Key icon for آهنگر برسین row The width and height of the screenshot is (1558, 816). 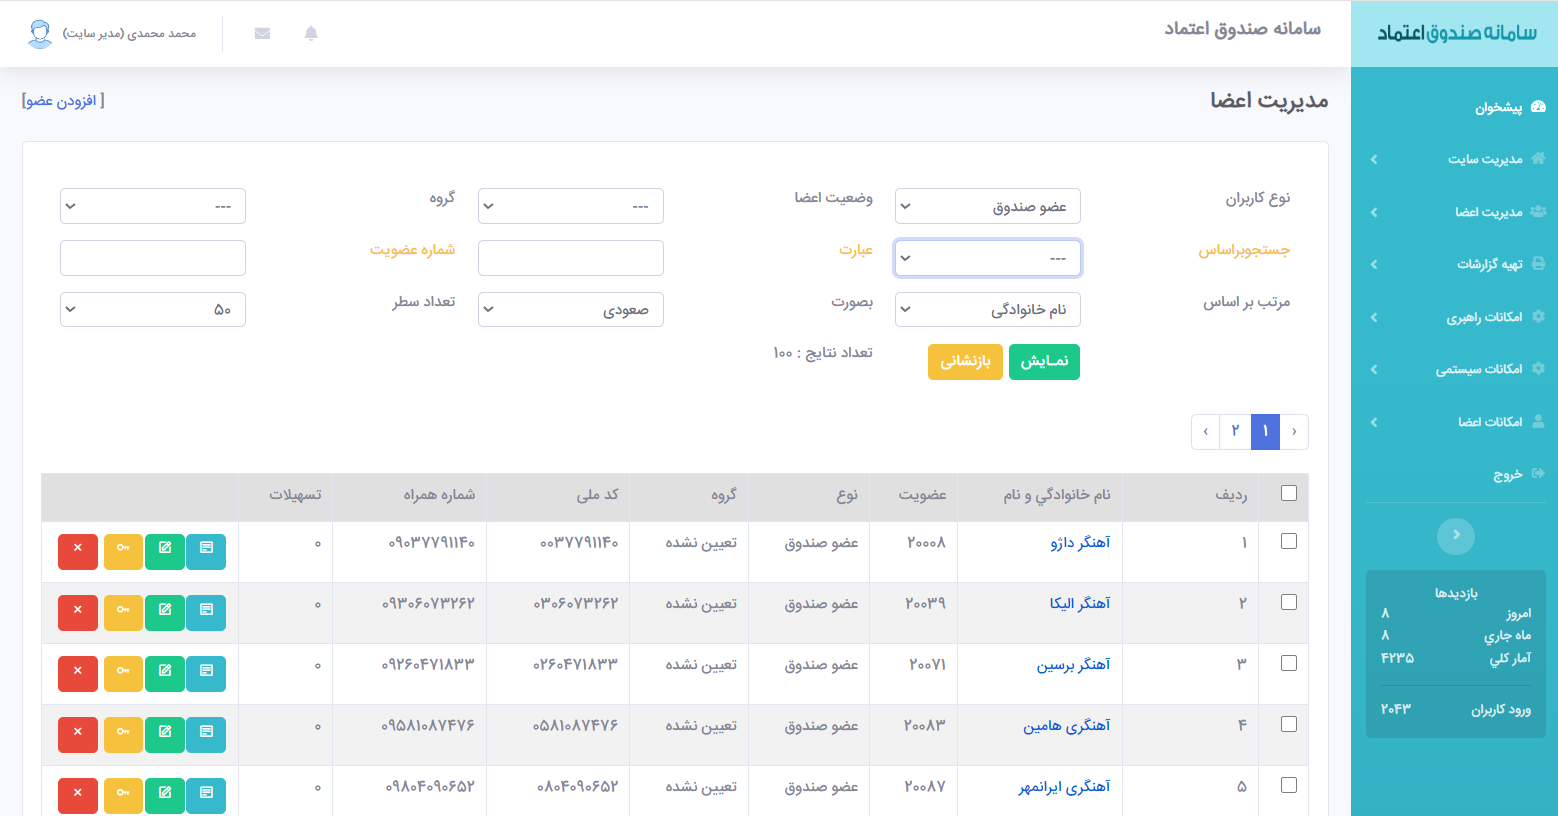pyautogui.click(x=123, y=674)
